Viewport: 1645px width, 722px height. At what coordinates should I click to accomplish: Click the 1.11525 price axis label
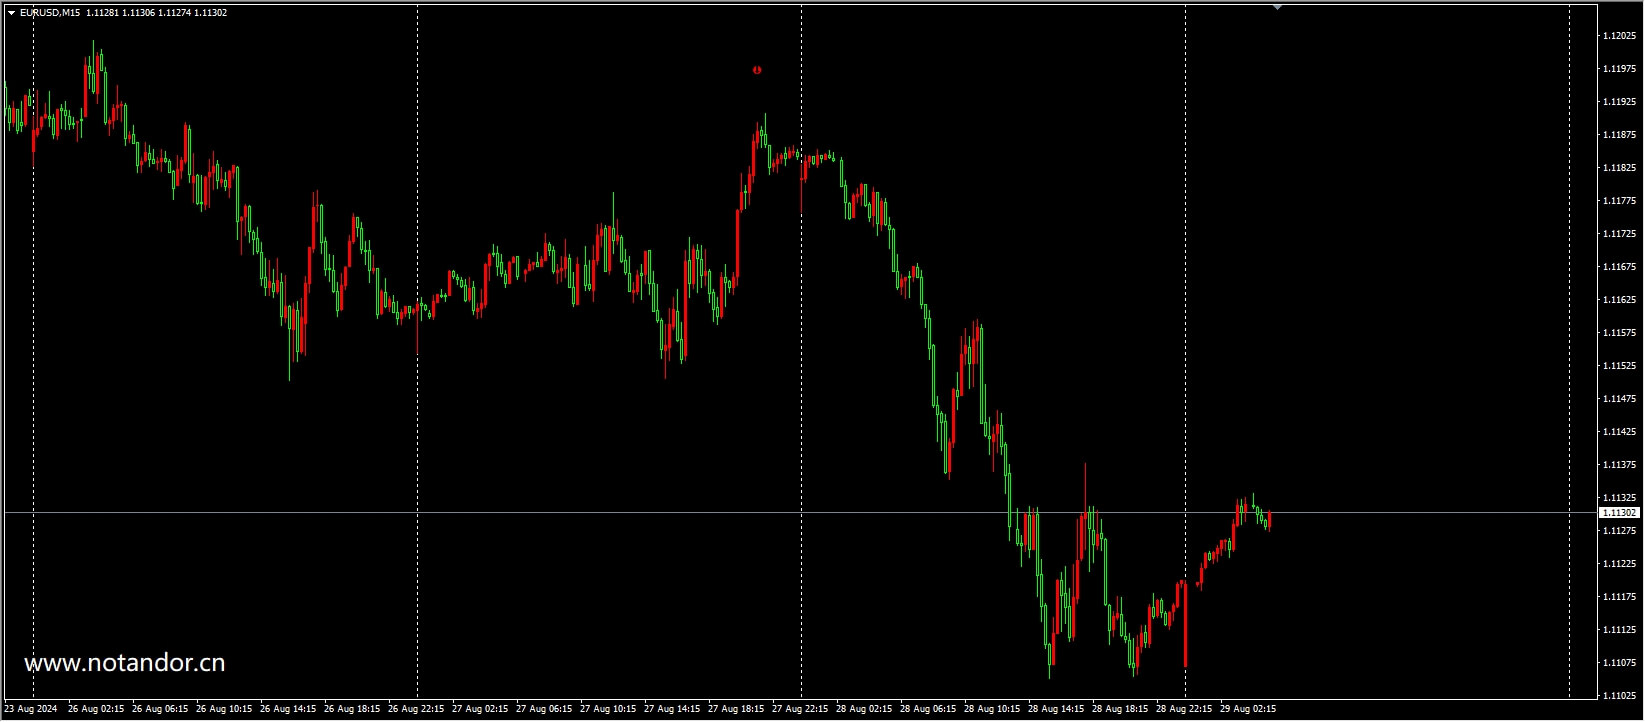tap(1619, 366)
